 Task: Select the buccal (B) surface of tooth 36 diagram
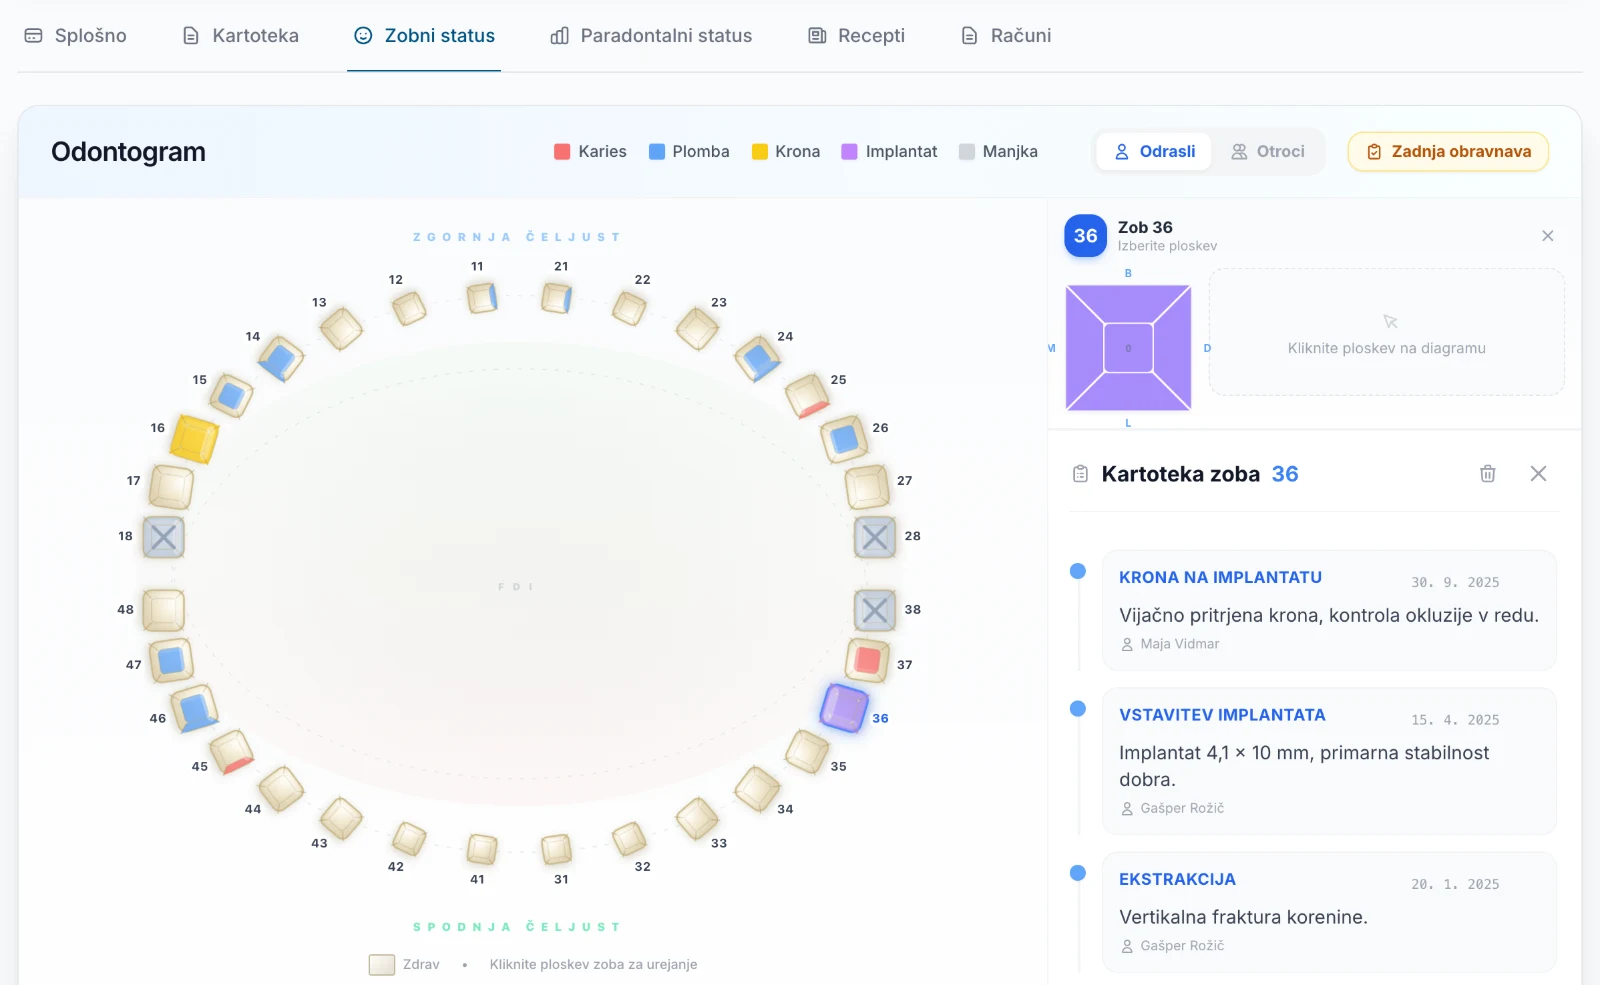[1129, 303]
